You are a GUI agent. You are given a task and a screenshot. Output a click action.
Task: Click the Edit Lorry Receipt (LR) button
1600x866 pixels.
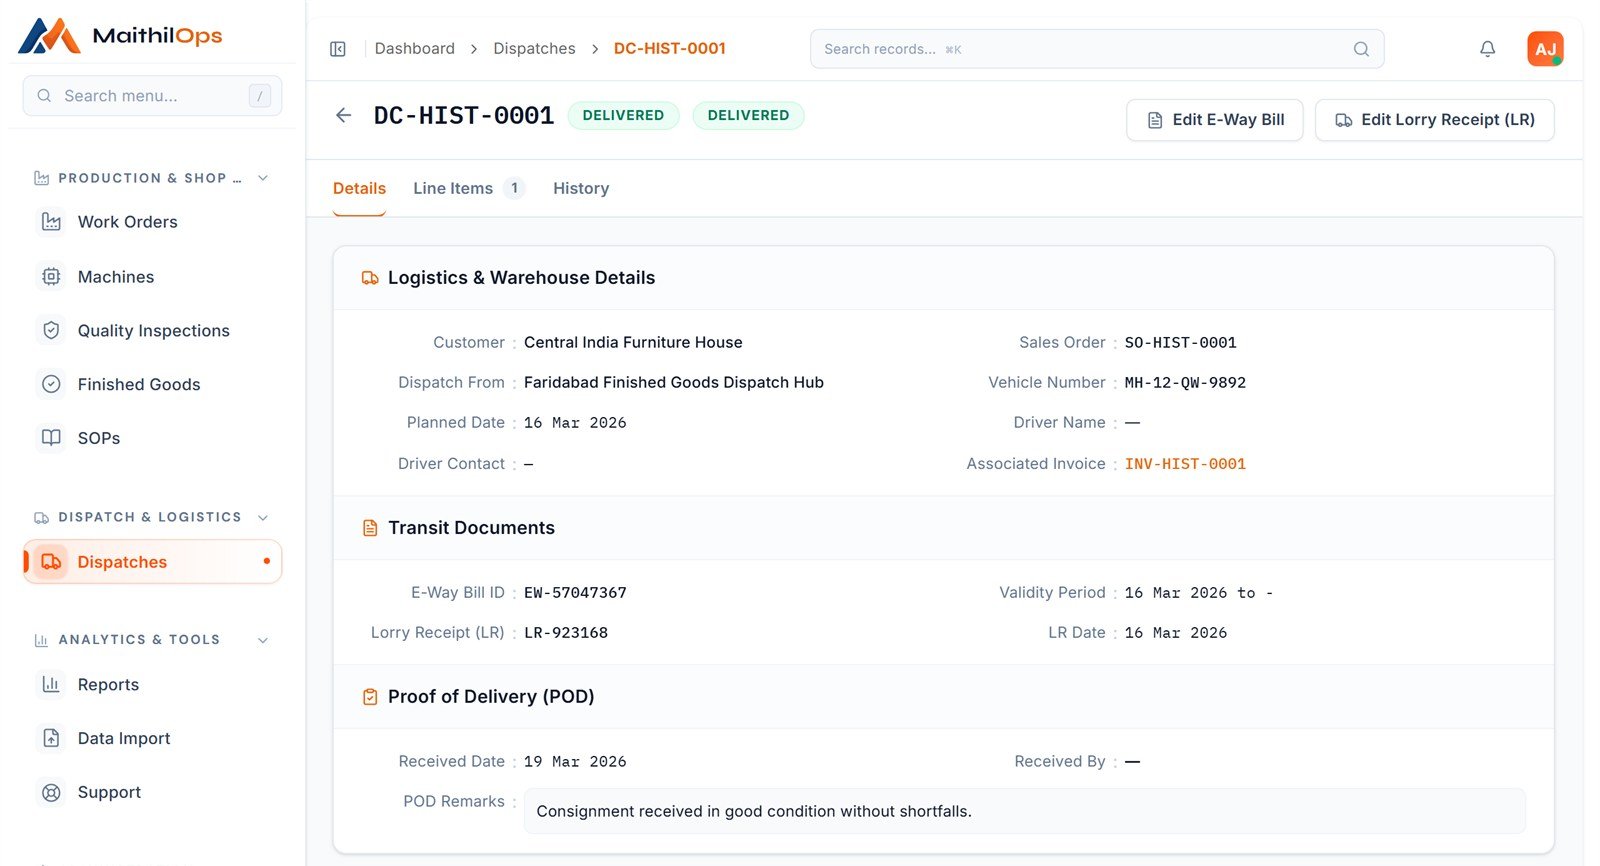click(x=1434, y=120)
